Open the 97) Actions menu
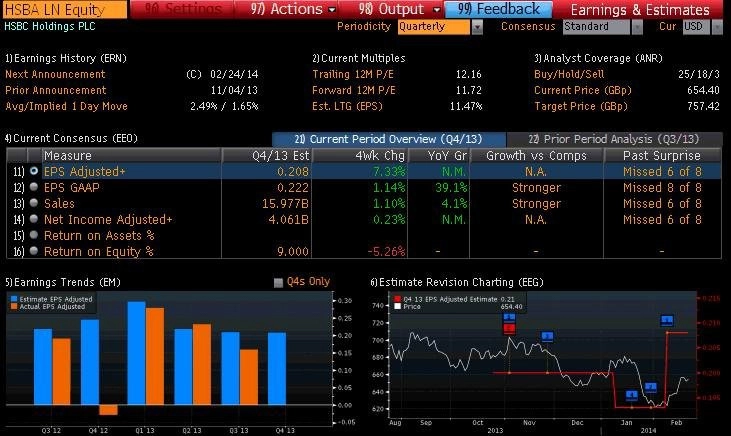The height and width of the screenshot is (436, 731). [293, 9]
